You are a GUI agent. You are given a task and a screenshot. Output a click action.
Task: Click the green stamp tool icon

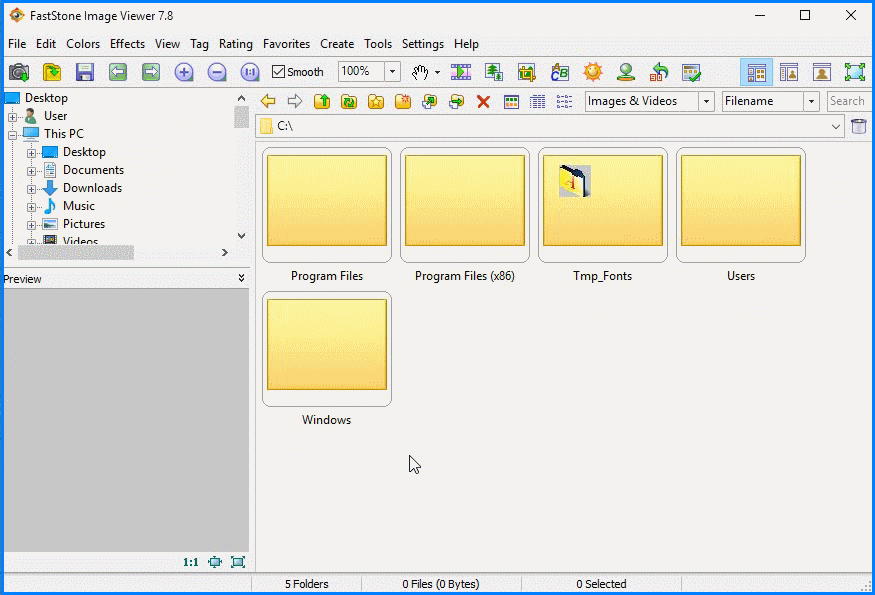point(626,72)
